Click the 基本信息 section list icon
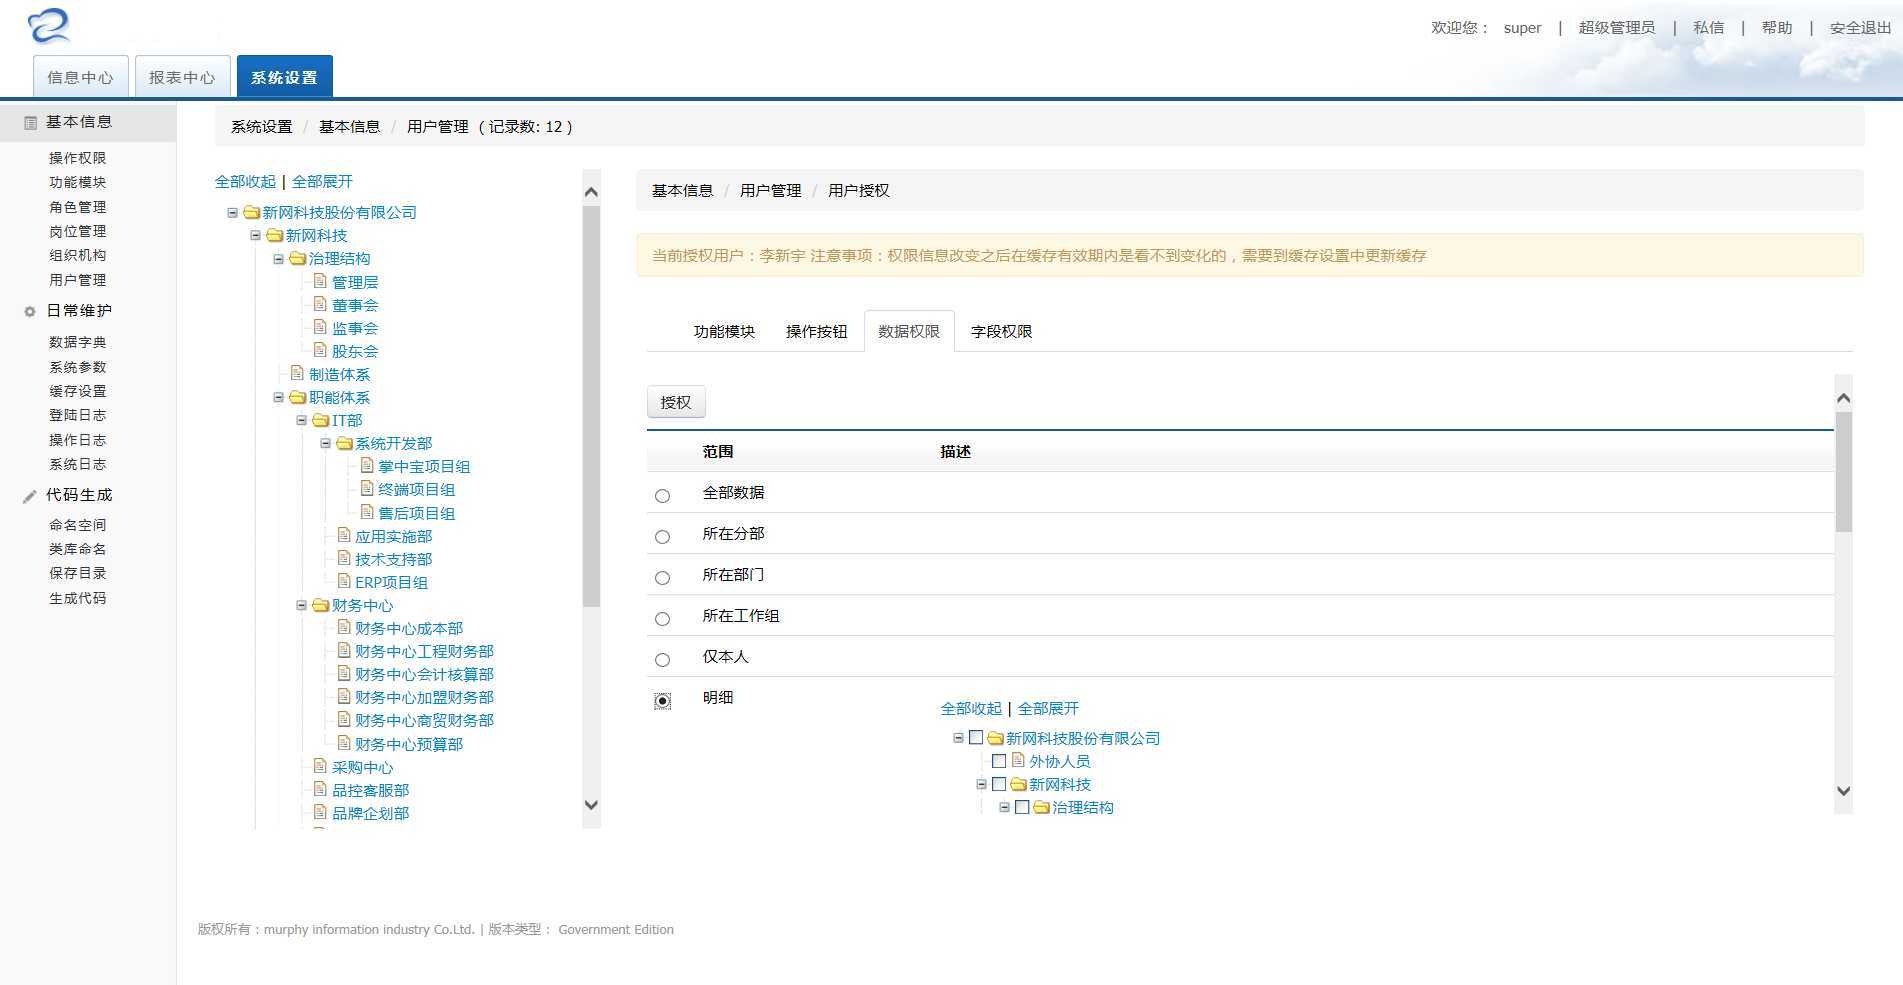Image resolution: width=1903 pixels, height=985 pixels. pos(30,122)
